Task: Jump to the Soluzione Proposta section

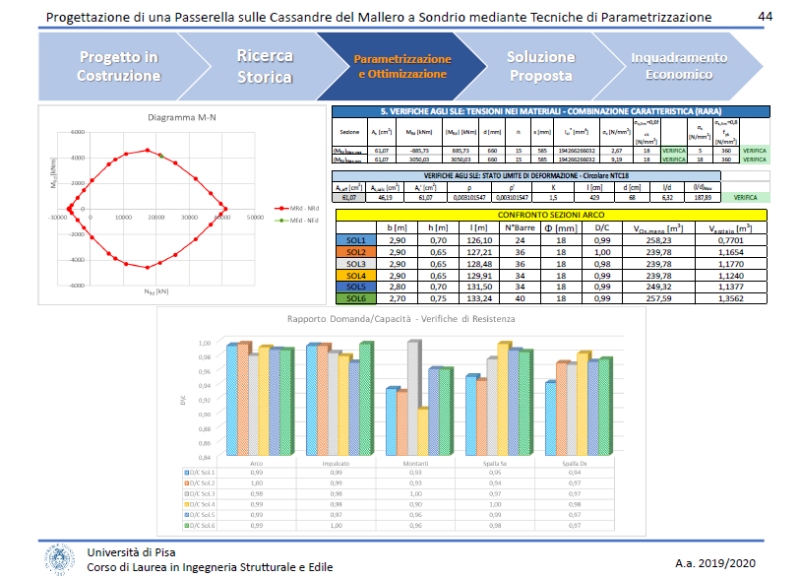Action: coord(540,66)
